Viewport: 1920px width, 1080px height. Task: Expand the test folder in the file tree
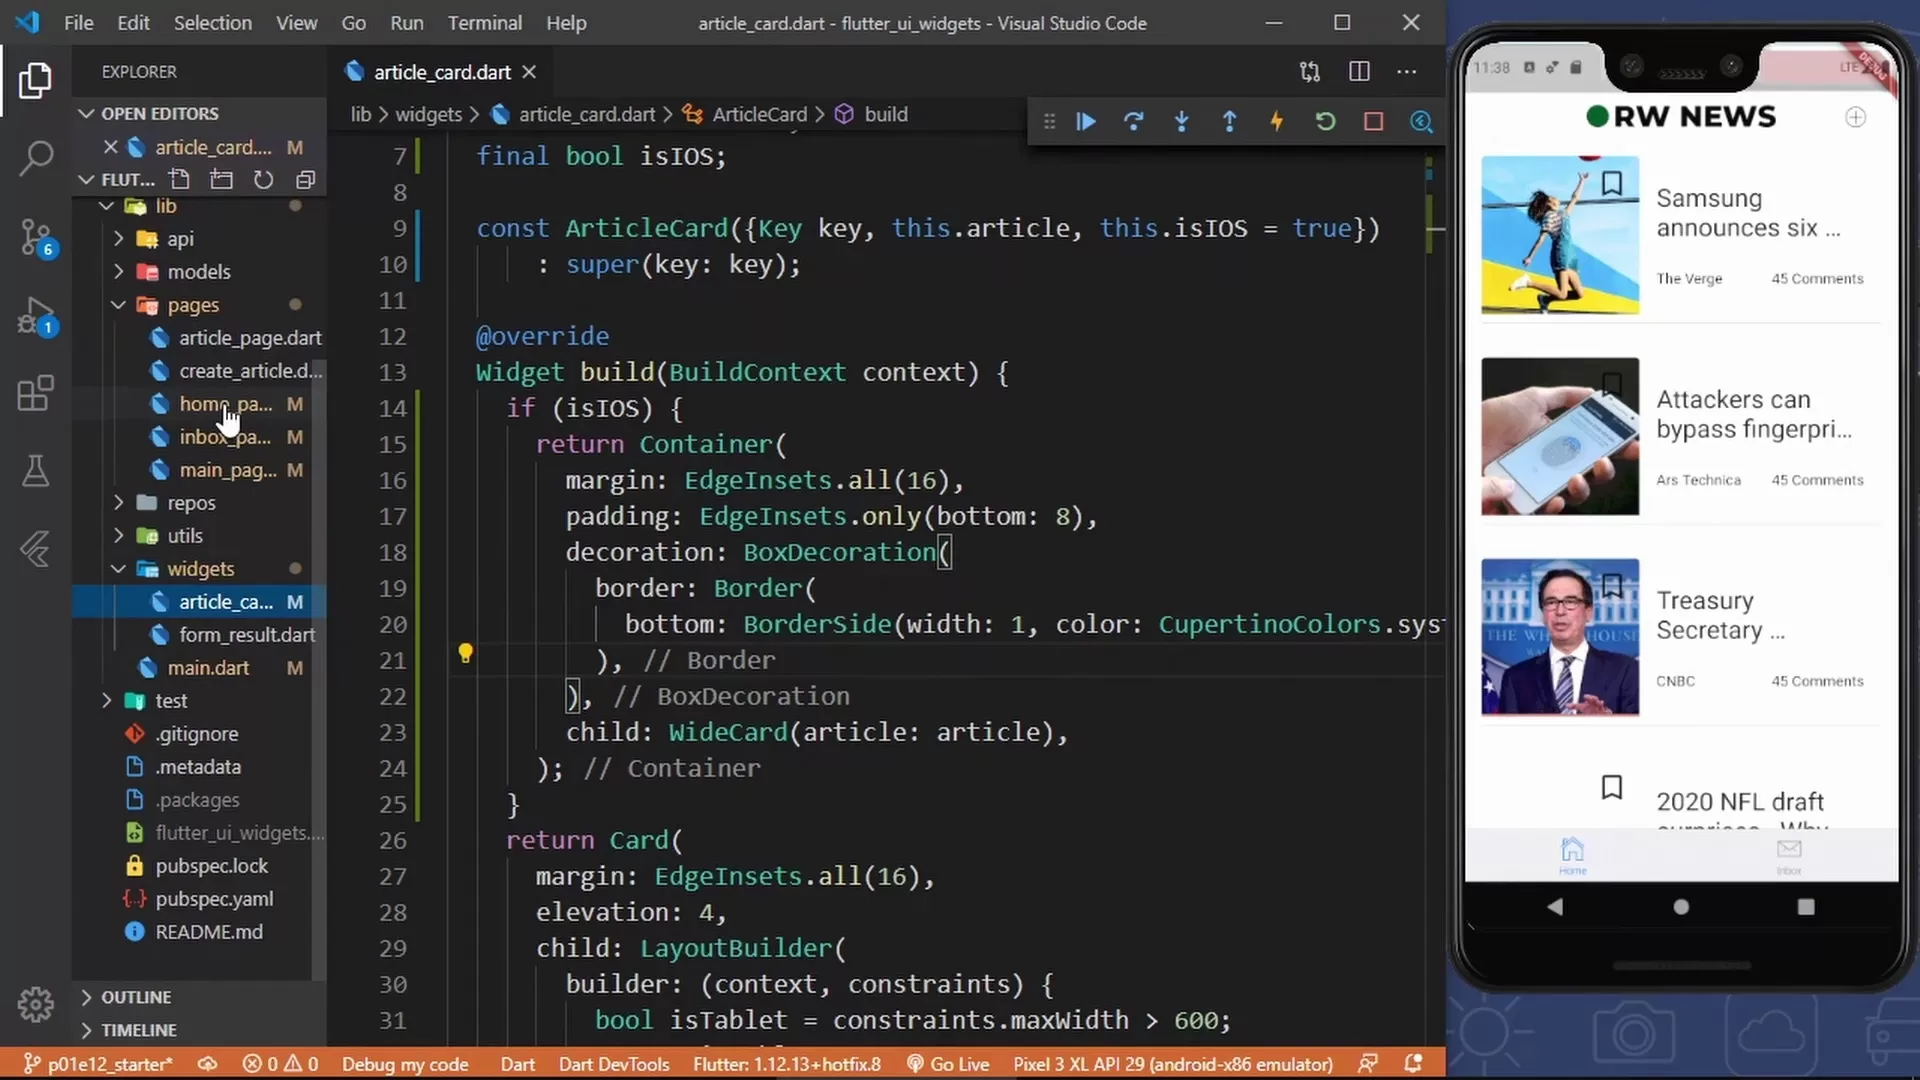[x=107, y=700]
